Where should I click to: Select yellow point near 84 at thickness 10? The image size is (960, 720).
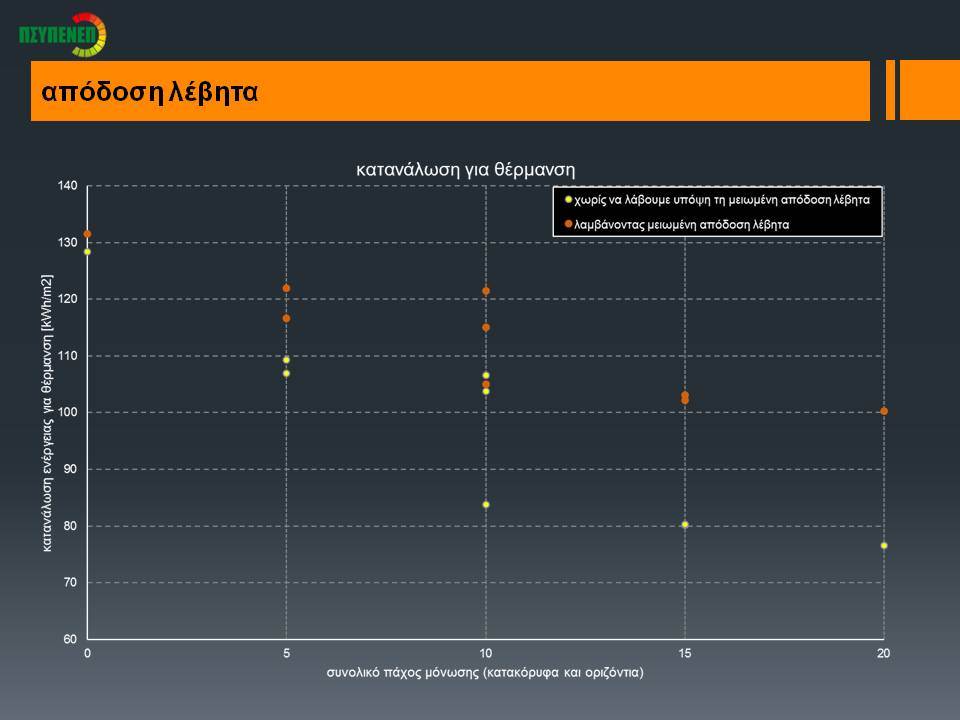coord(486,504)
